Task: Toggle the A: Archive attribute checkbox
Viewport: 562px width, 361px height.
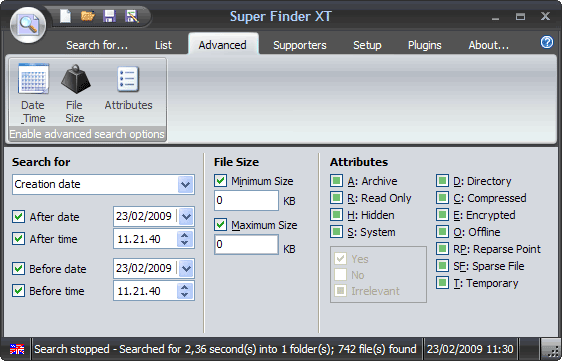Action: [x=336, y=181]
